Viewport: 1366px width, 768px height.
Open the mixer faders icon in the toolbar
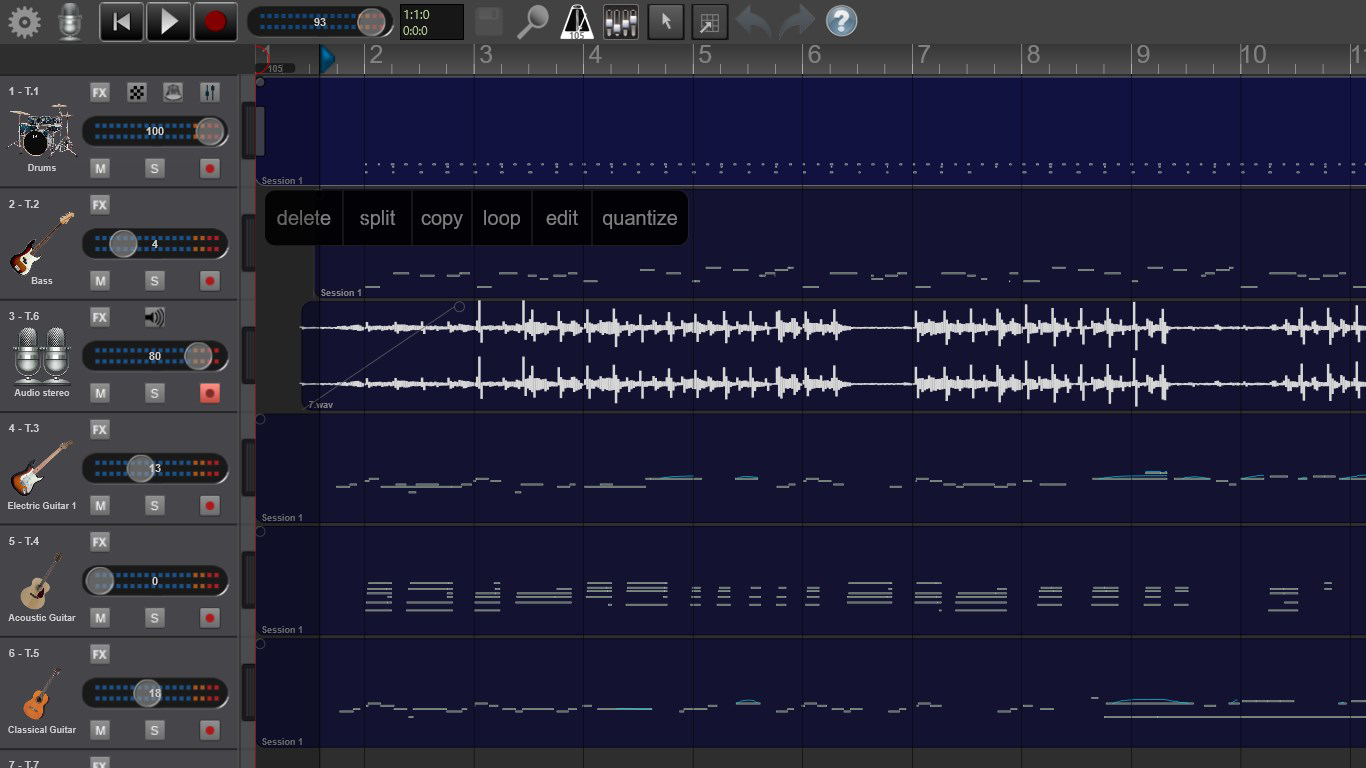(x=619, y=20)
